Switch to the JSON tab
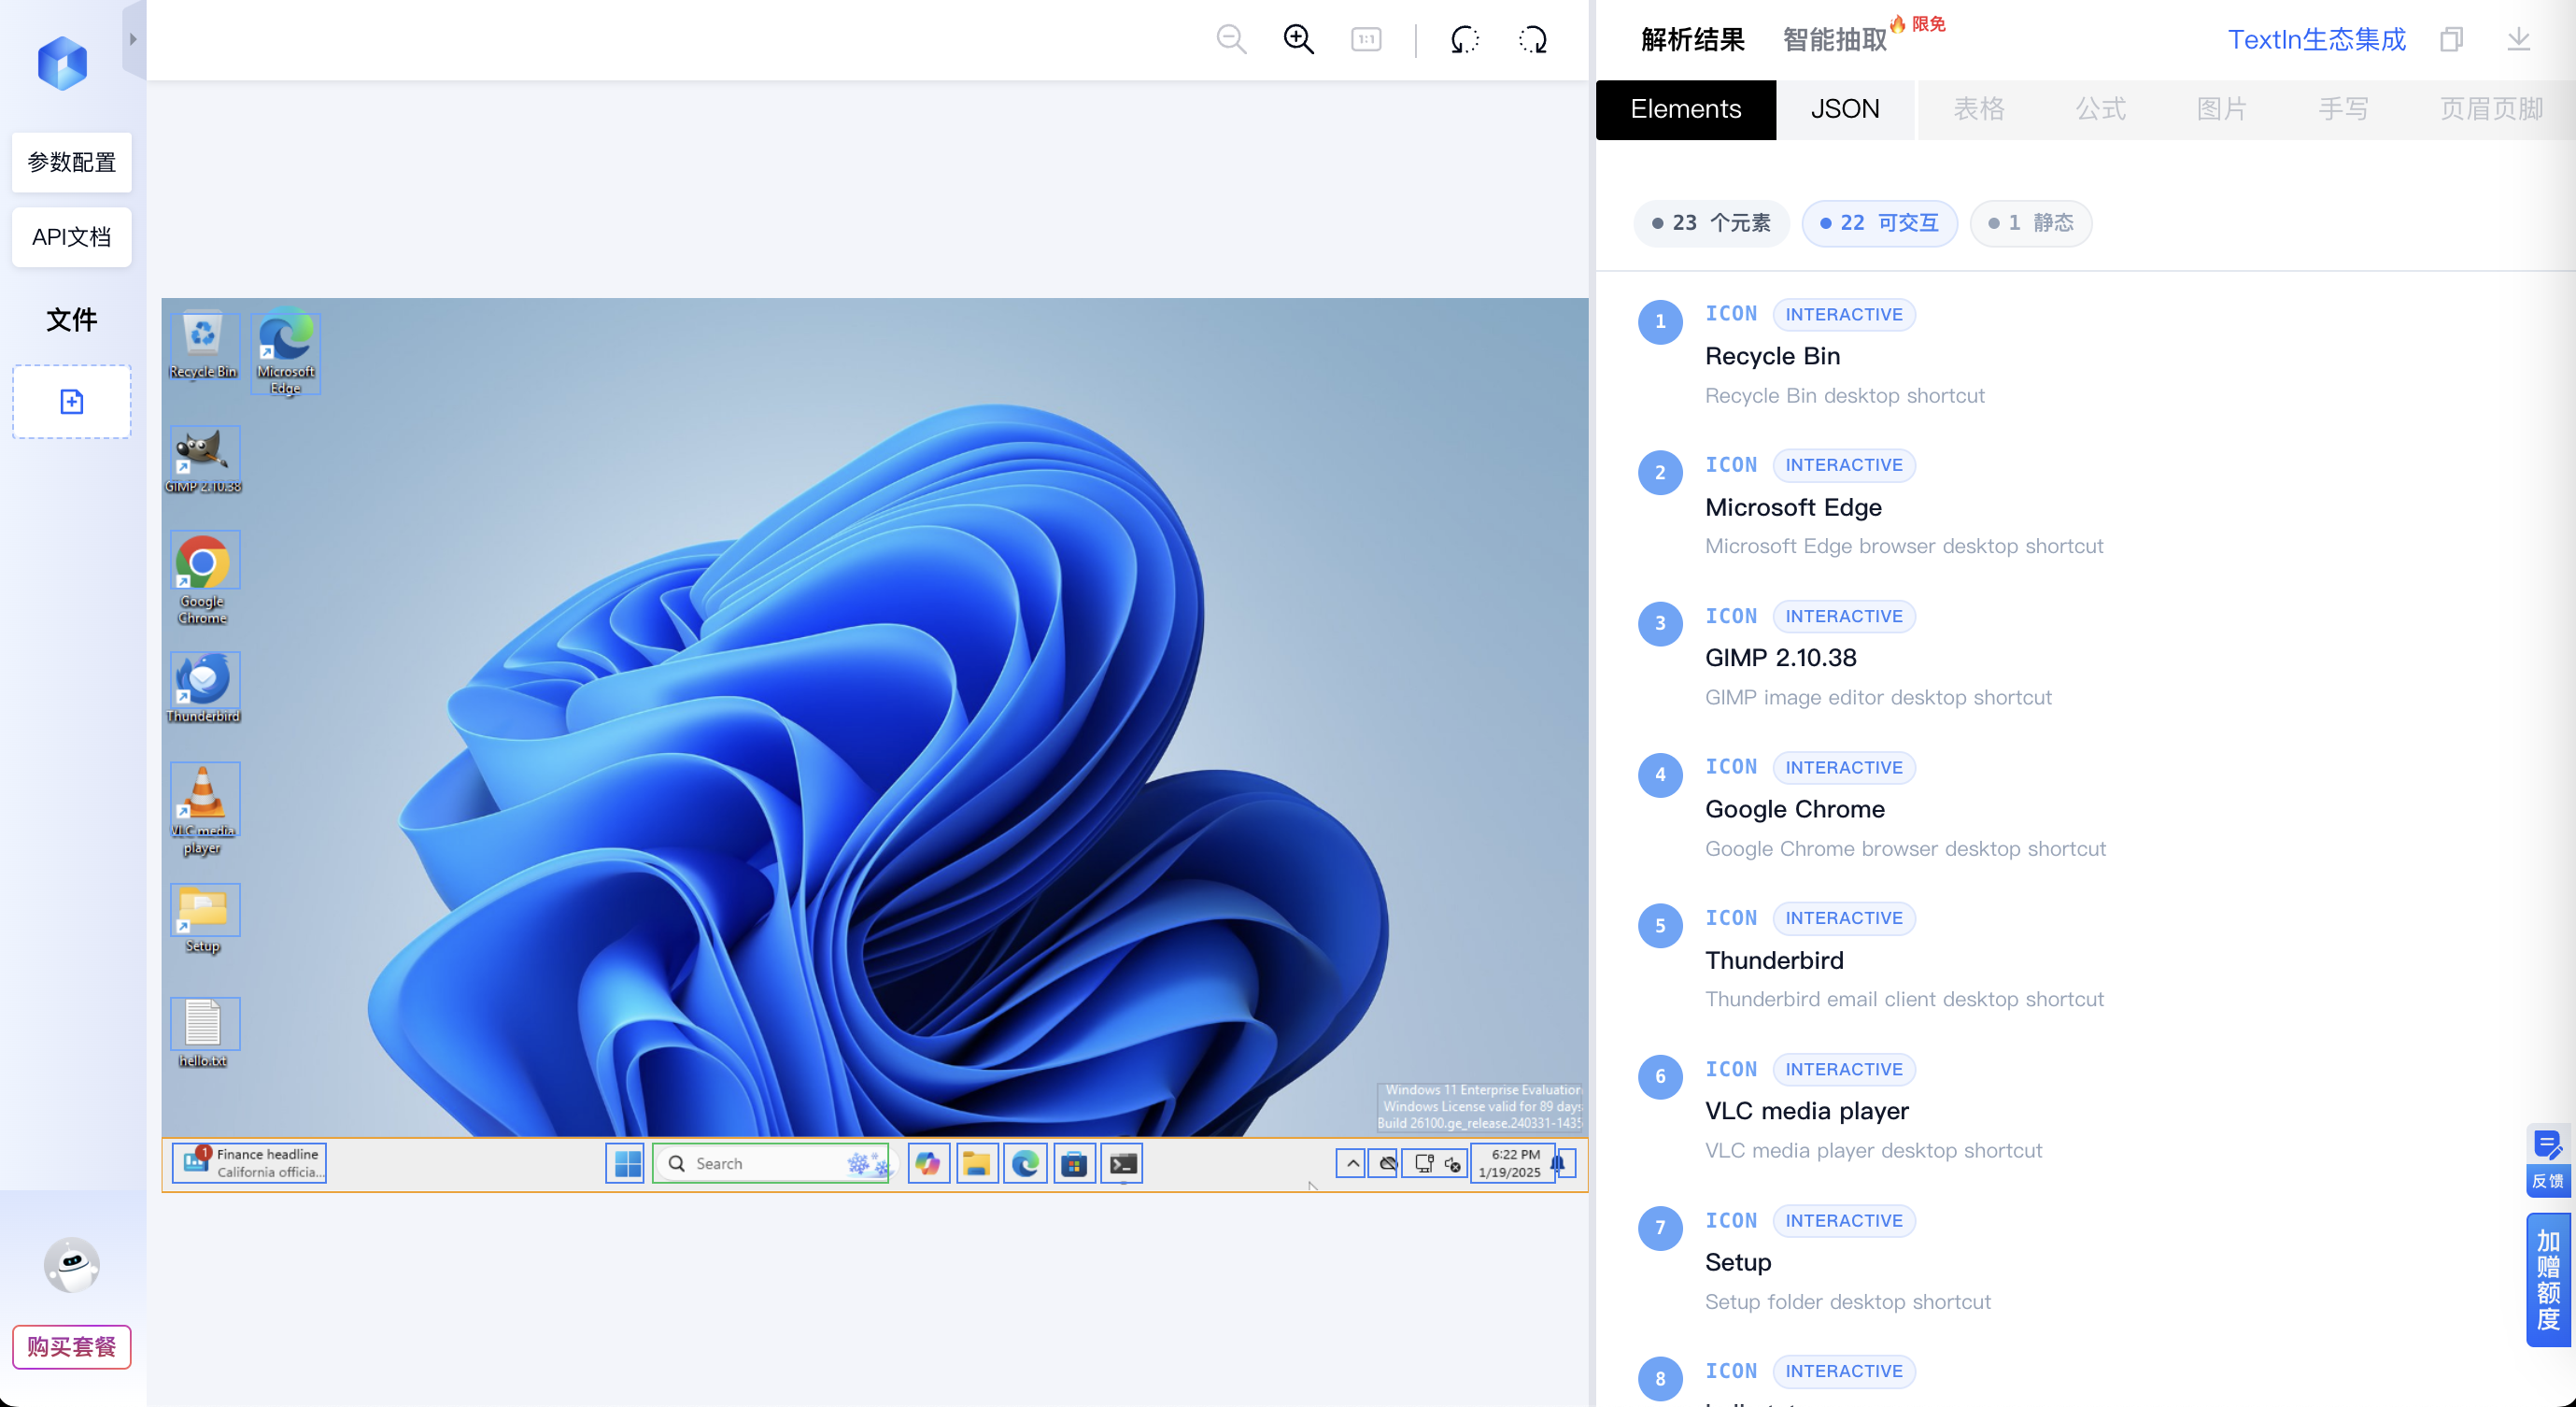This screenshot has width=2576, height=1407. [1845, 109]
